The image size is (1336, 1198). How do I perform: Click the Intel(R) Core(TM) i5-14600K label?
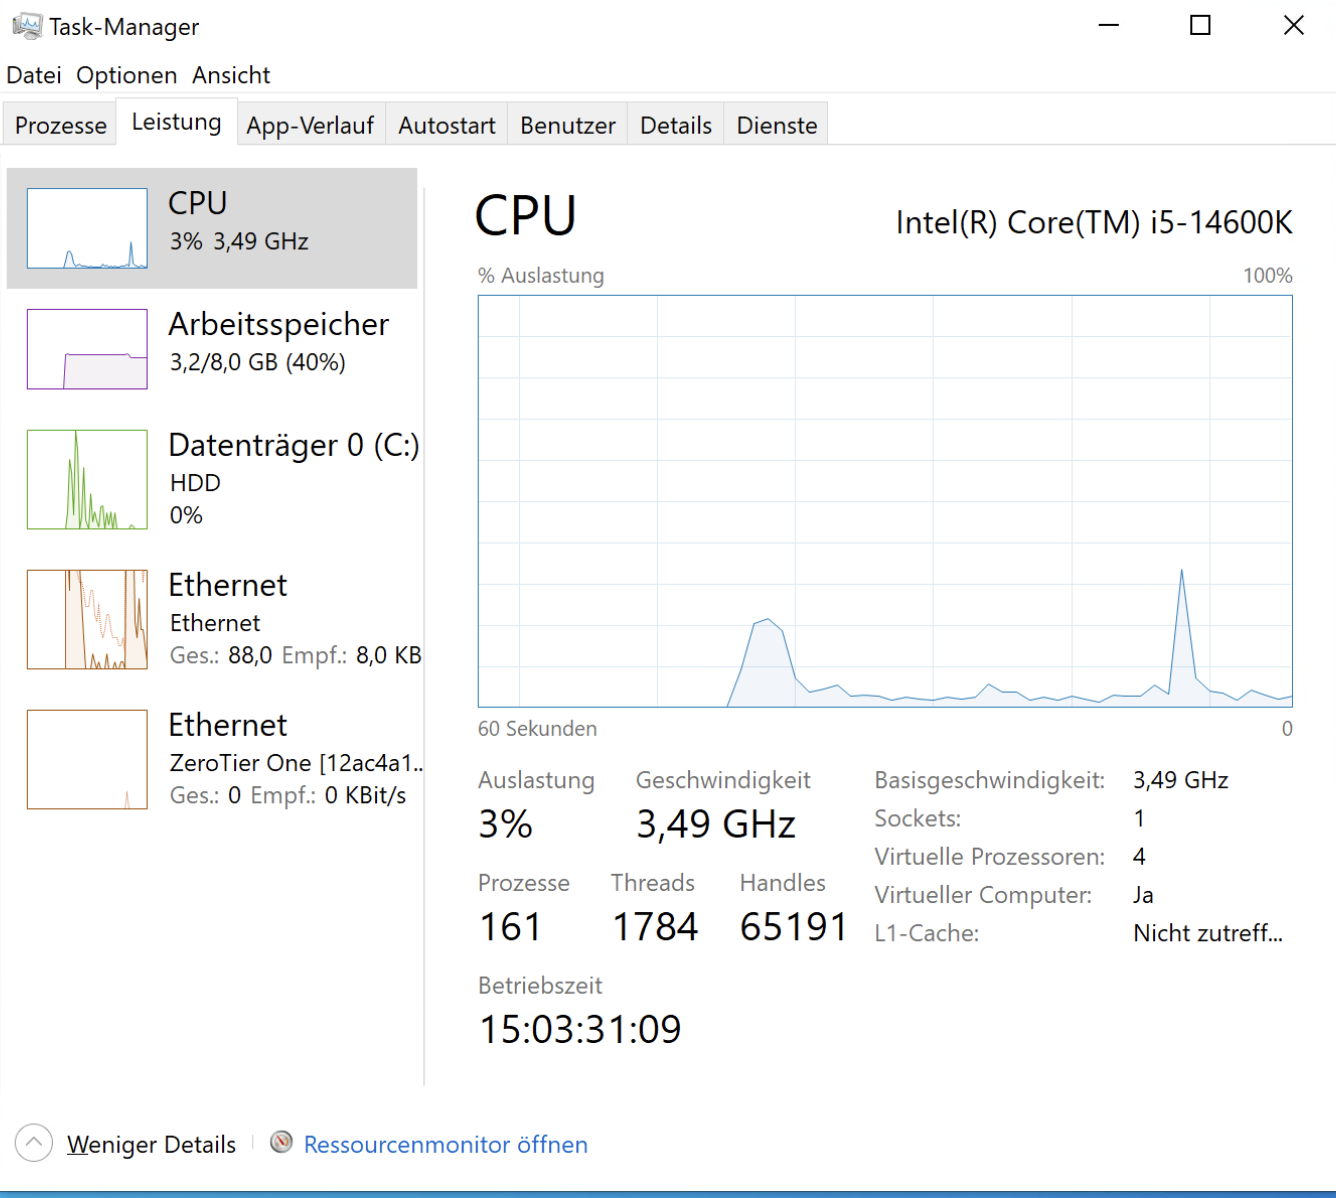coord(1094,222)
